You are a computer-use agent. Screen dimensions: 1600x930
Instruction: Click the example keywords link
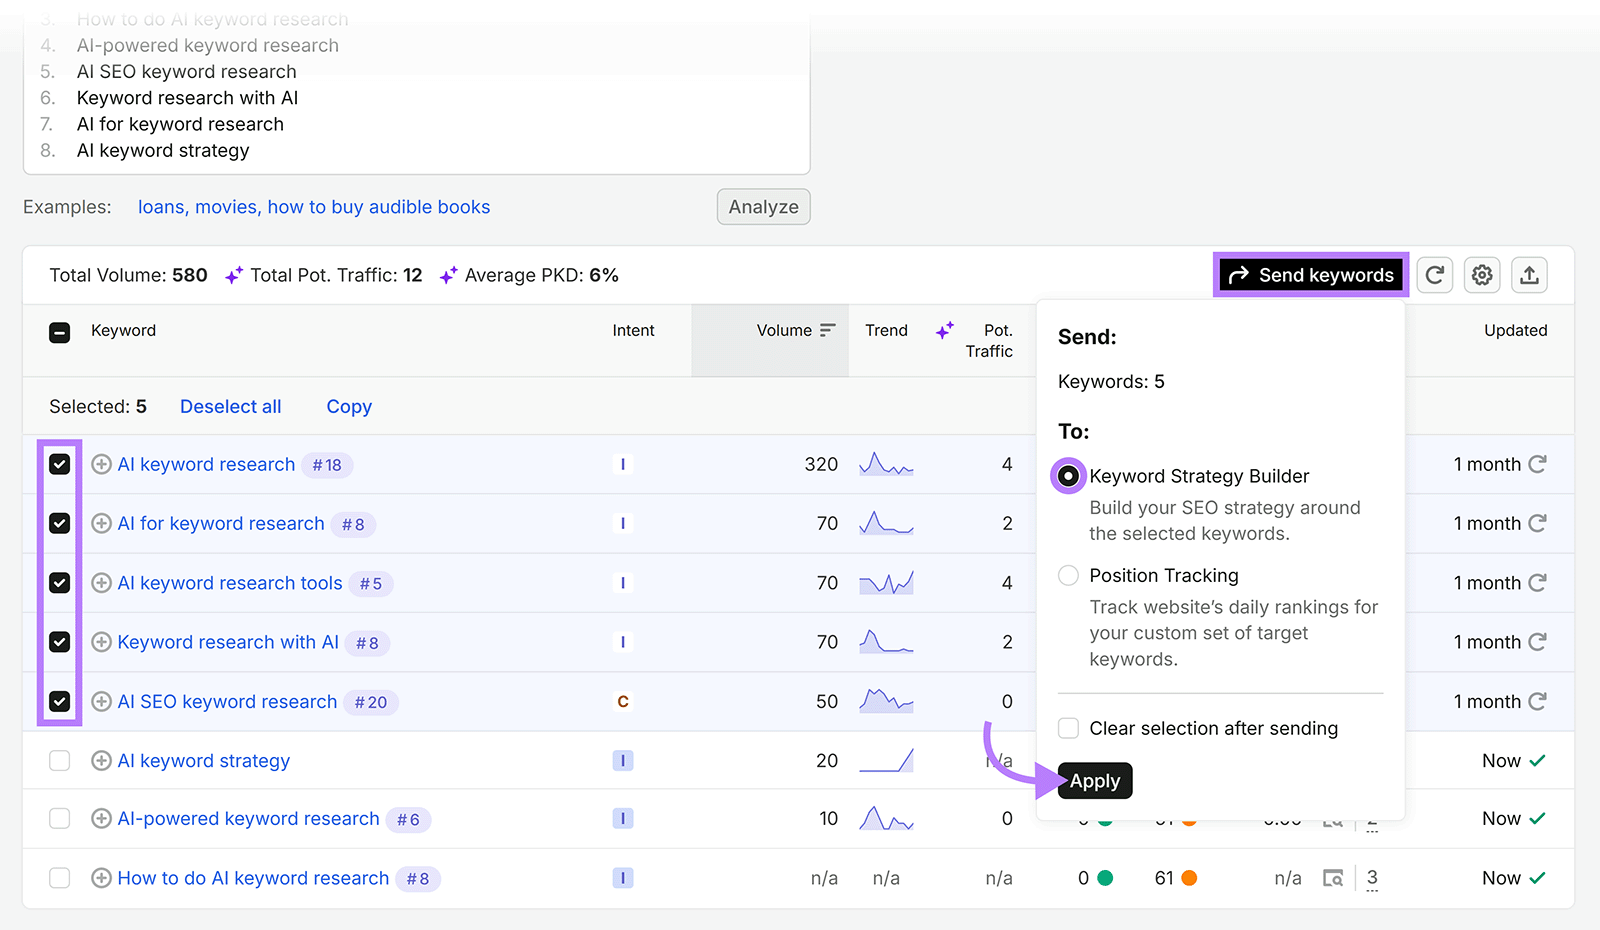coord(314,207)
